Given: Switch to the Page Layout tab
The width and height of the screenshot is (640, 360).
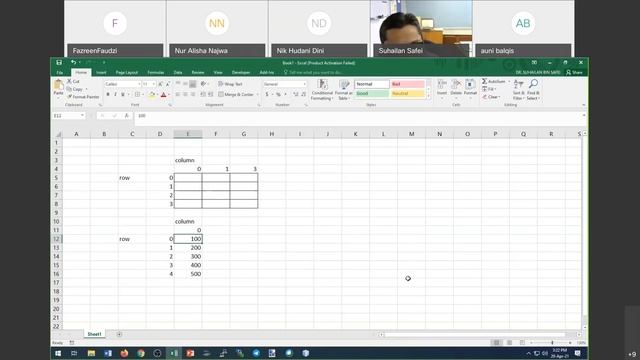Looking at the screenshot, I should coord(127,73).
